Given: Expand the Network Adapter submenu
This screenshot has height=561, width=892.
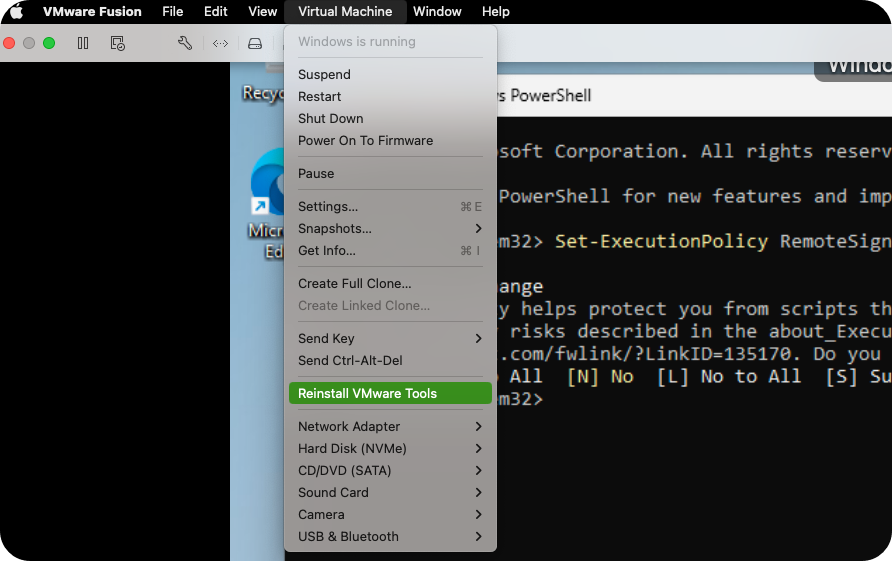Looking at the screenshot, I should [x=390, y=426].
